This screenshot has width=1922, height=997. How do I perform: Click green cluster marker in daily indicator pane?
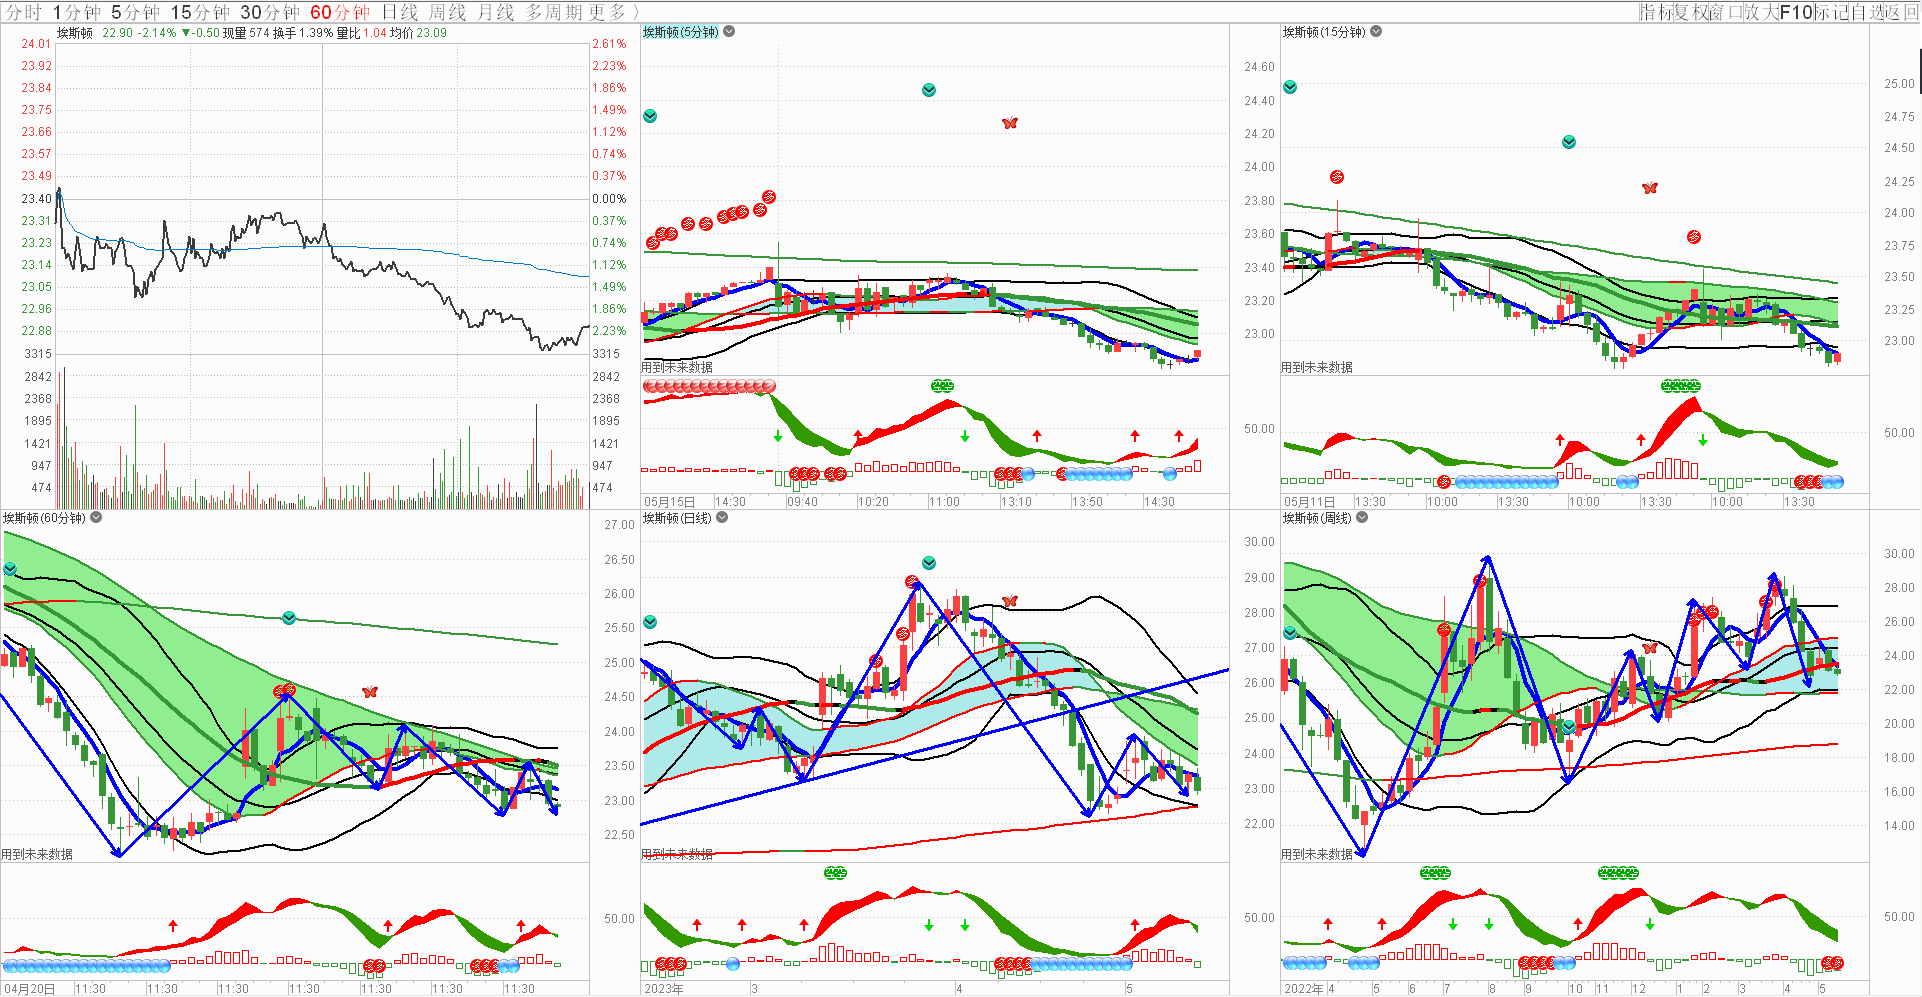click(835, 873)
